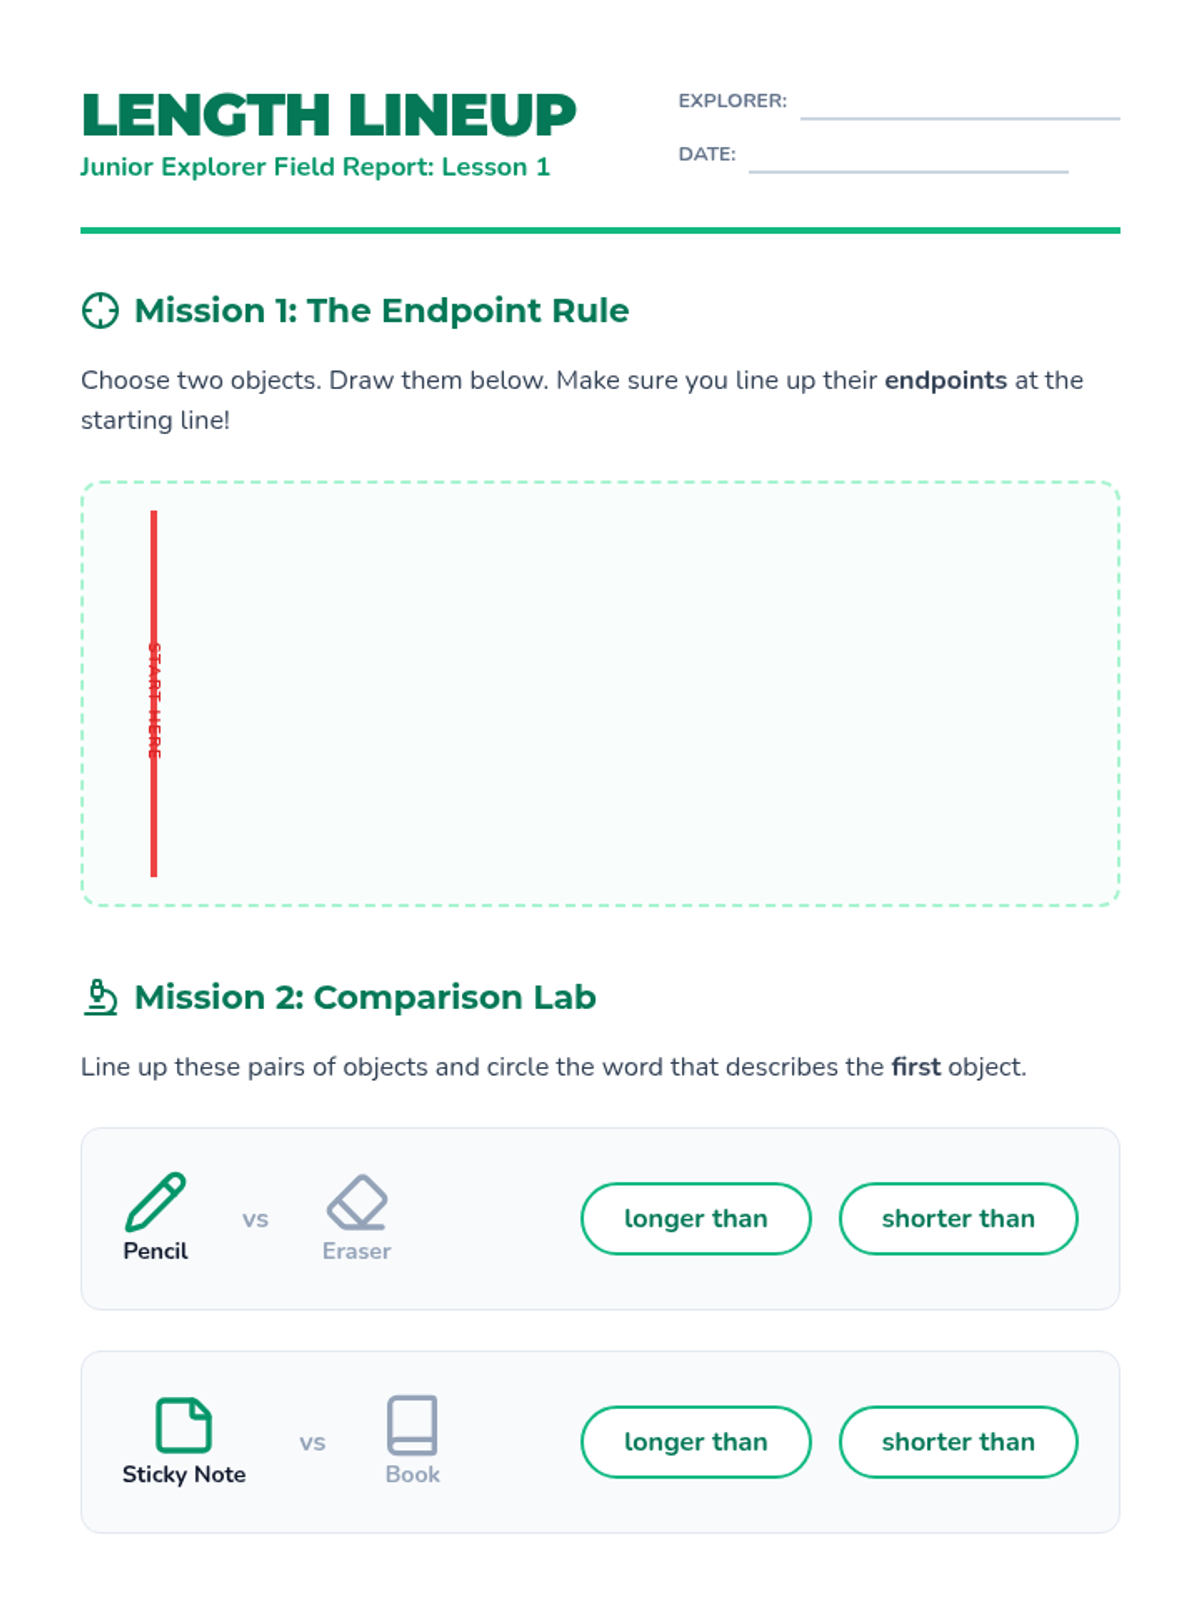Click the crosshair icon beside Mission 1

100,311
